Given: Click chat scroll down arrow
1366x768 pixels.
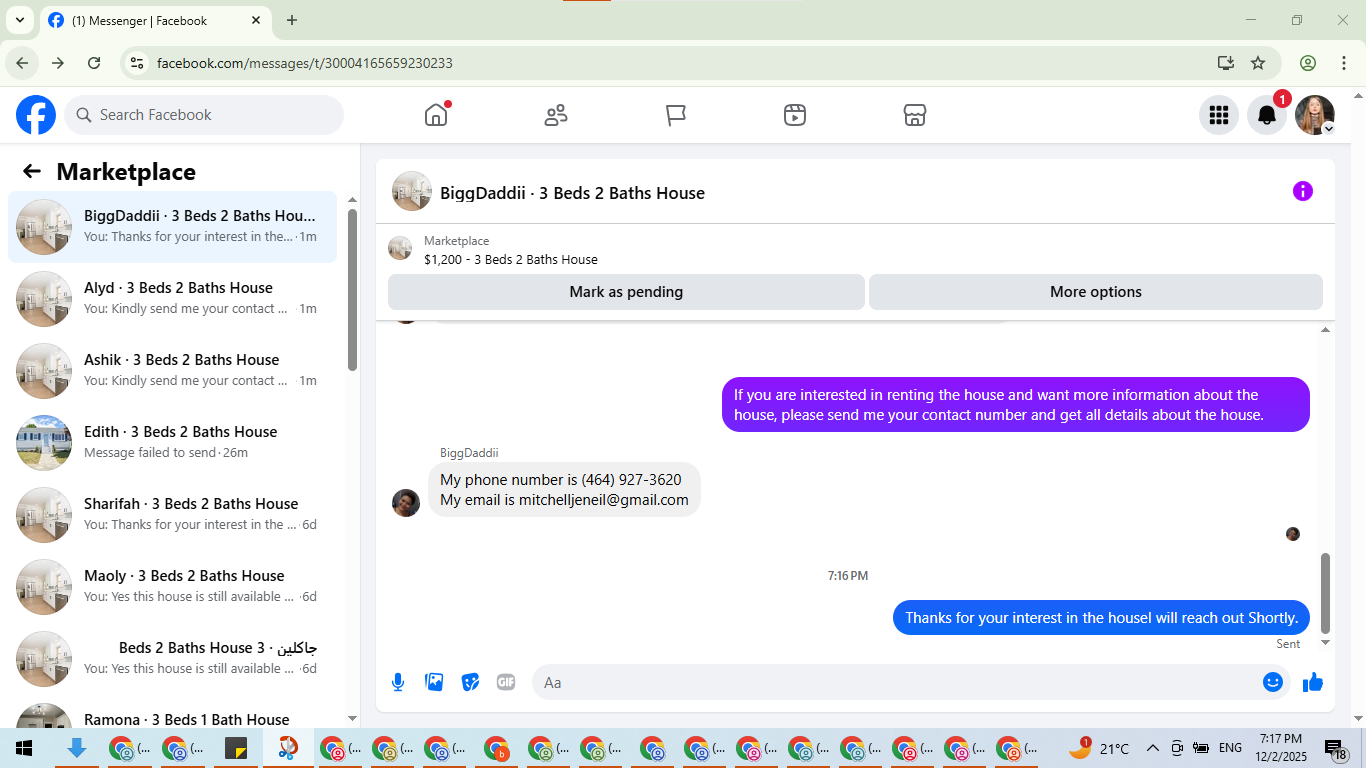Looking at the screenshot, I should [x=1326, y=643].
